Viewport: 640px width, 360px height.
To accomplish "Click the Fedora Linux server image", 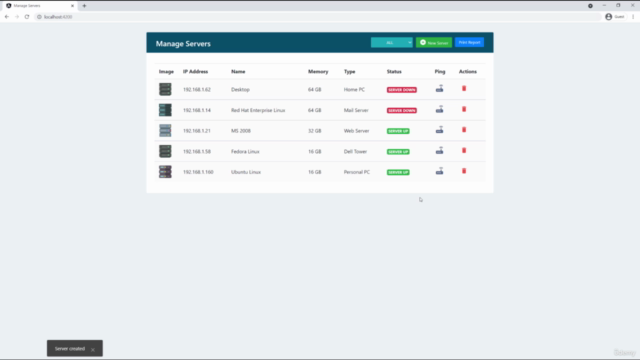I will click(165, 151).
